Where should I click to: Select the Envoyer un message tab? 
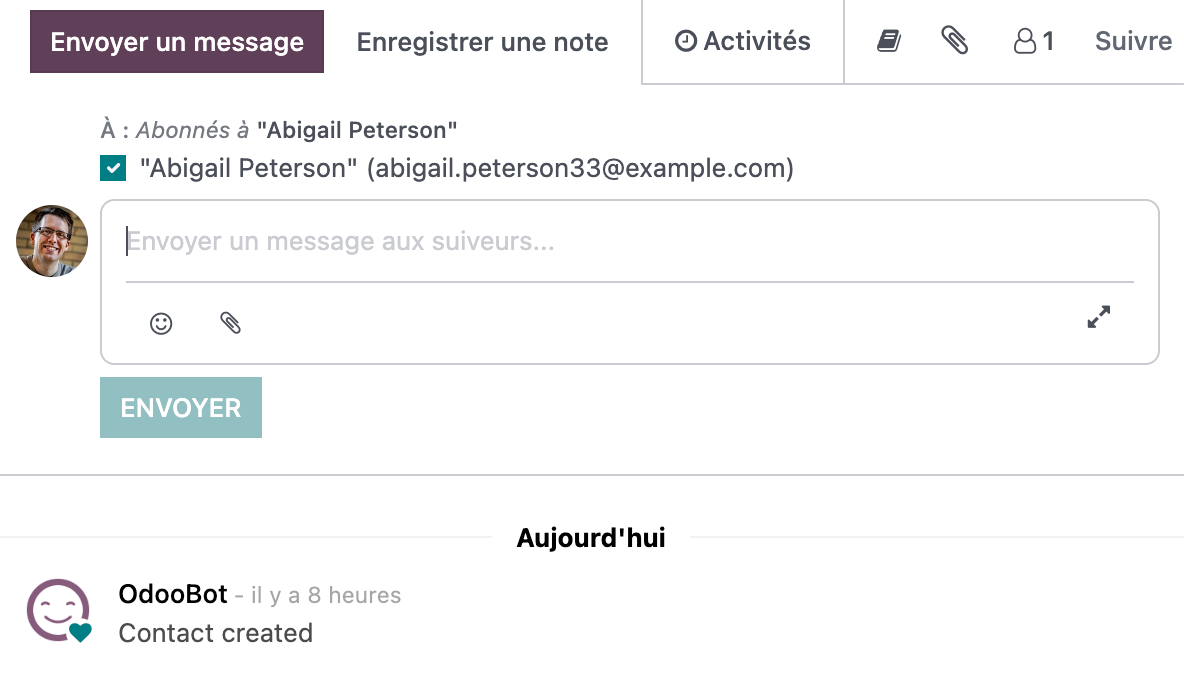[177, 41]
